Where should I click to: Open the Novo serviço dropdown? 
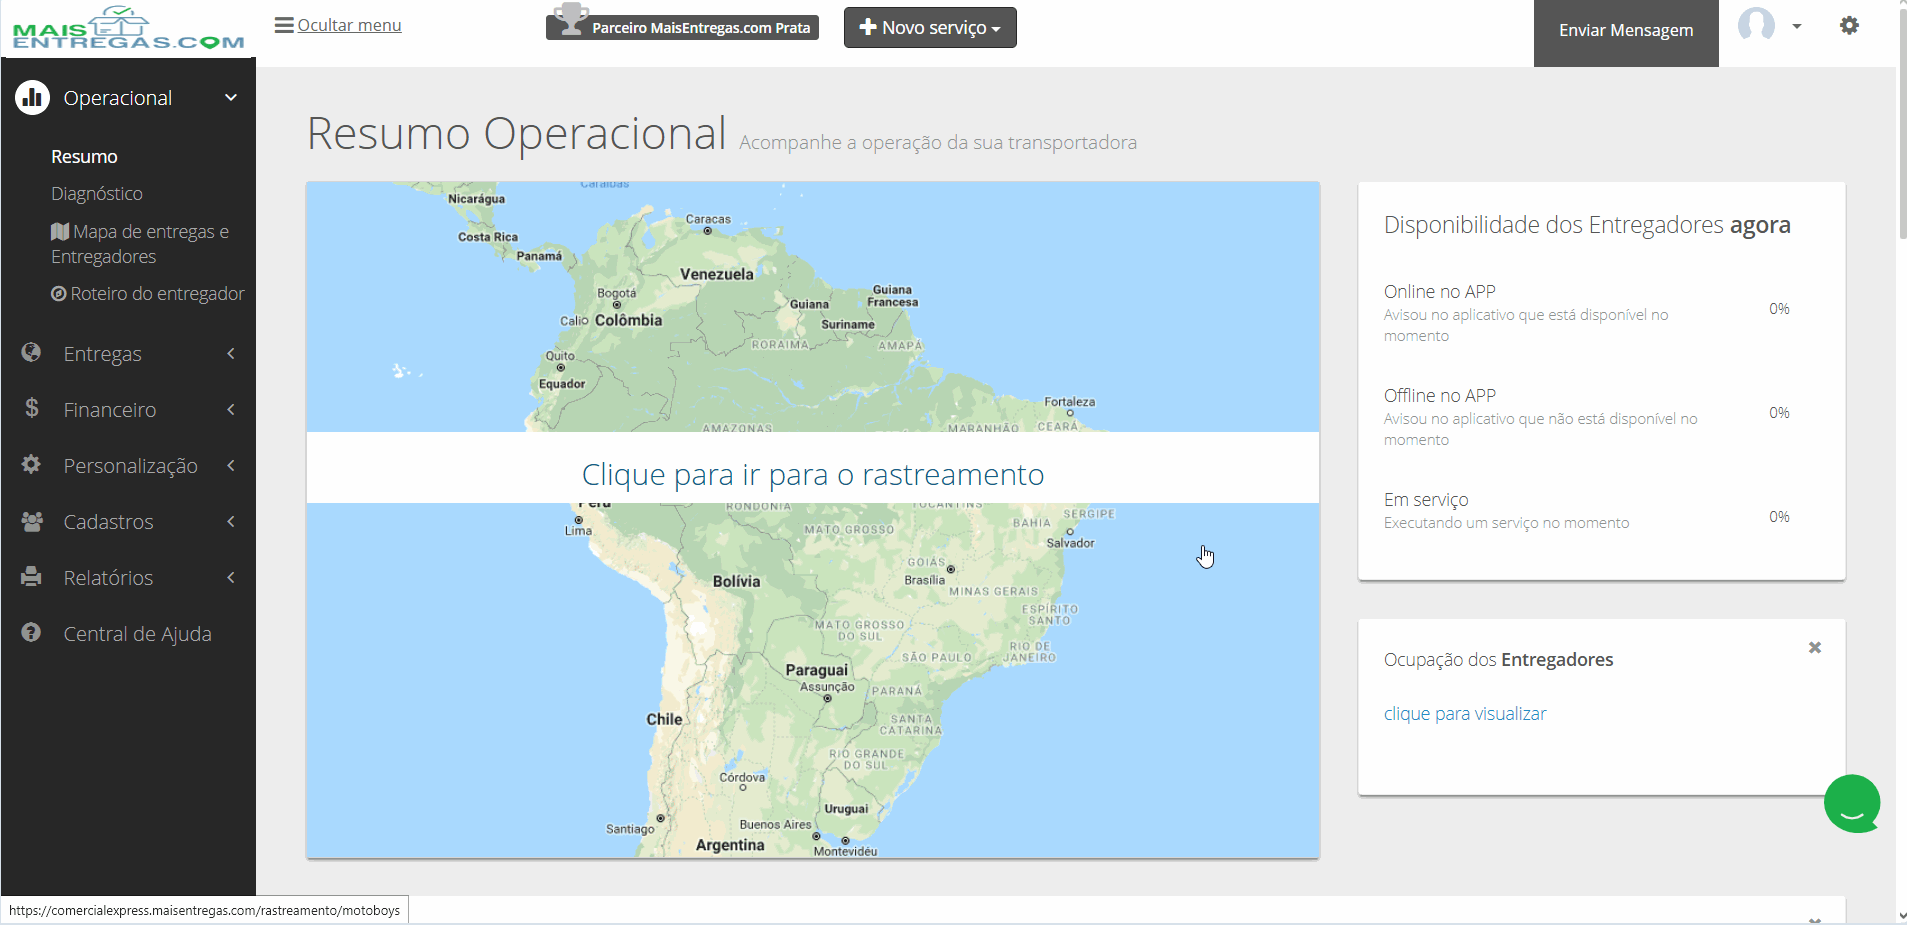coord(930,28)
